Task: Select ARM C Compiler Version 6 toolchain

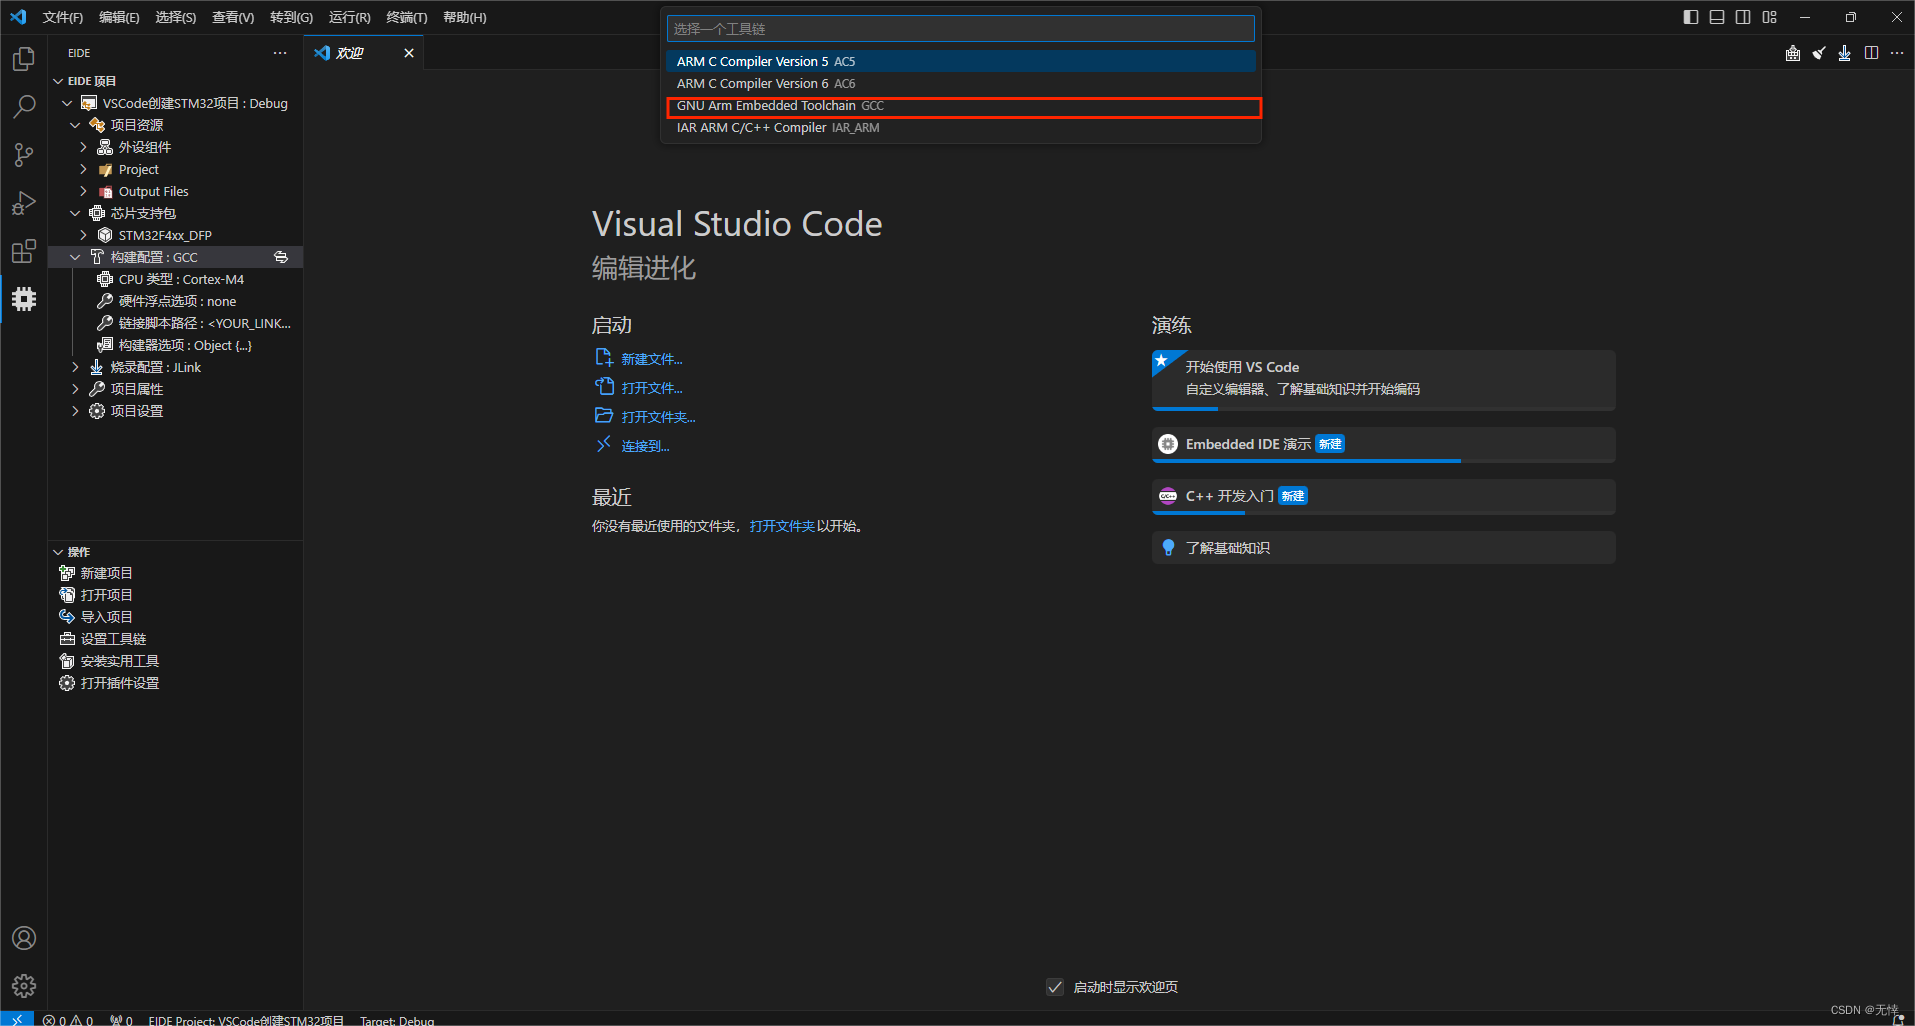Action: pyautogui.click(x=960, y=83)
